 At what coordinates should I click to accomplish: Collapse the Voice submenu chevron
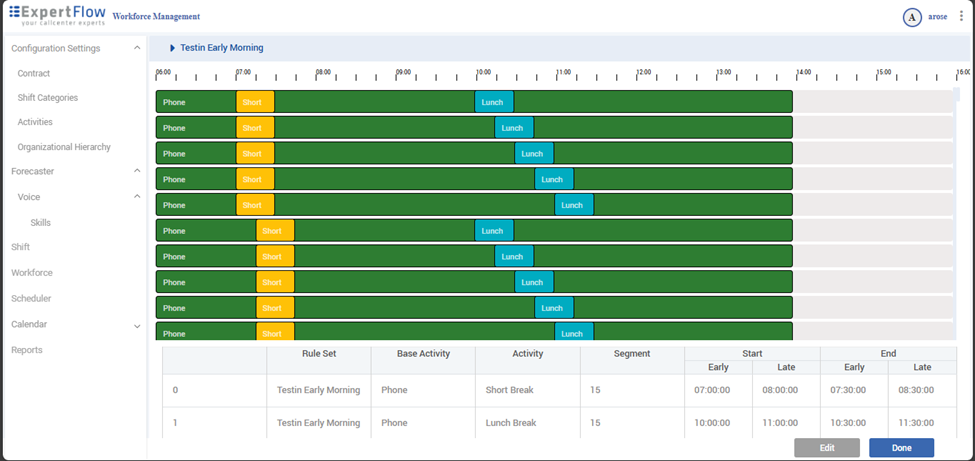(x=137, y=197)
